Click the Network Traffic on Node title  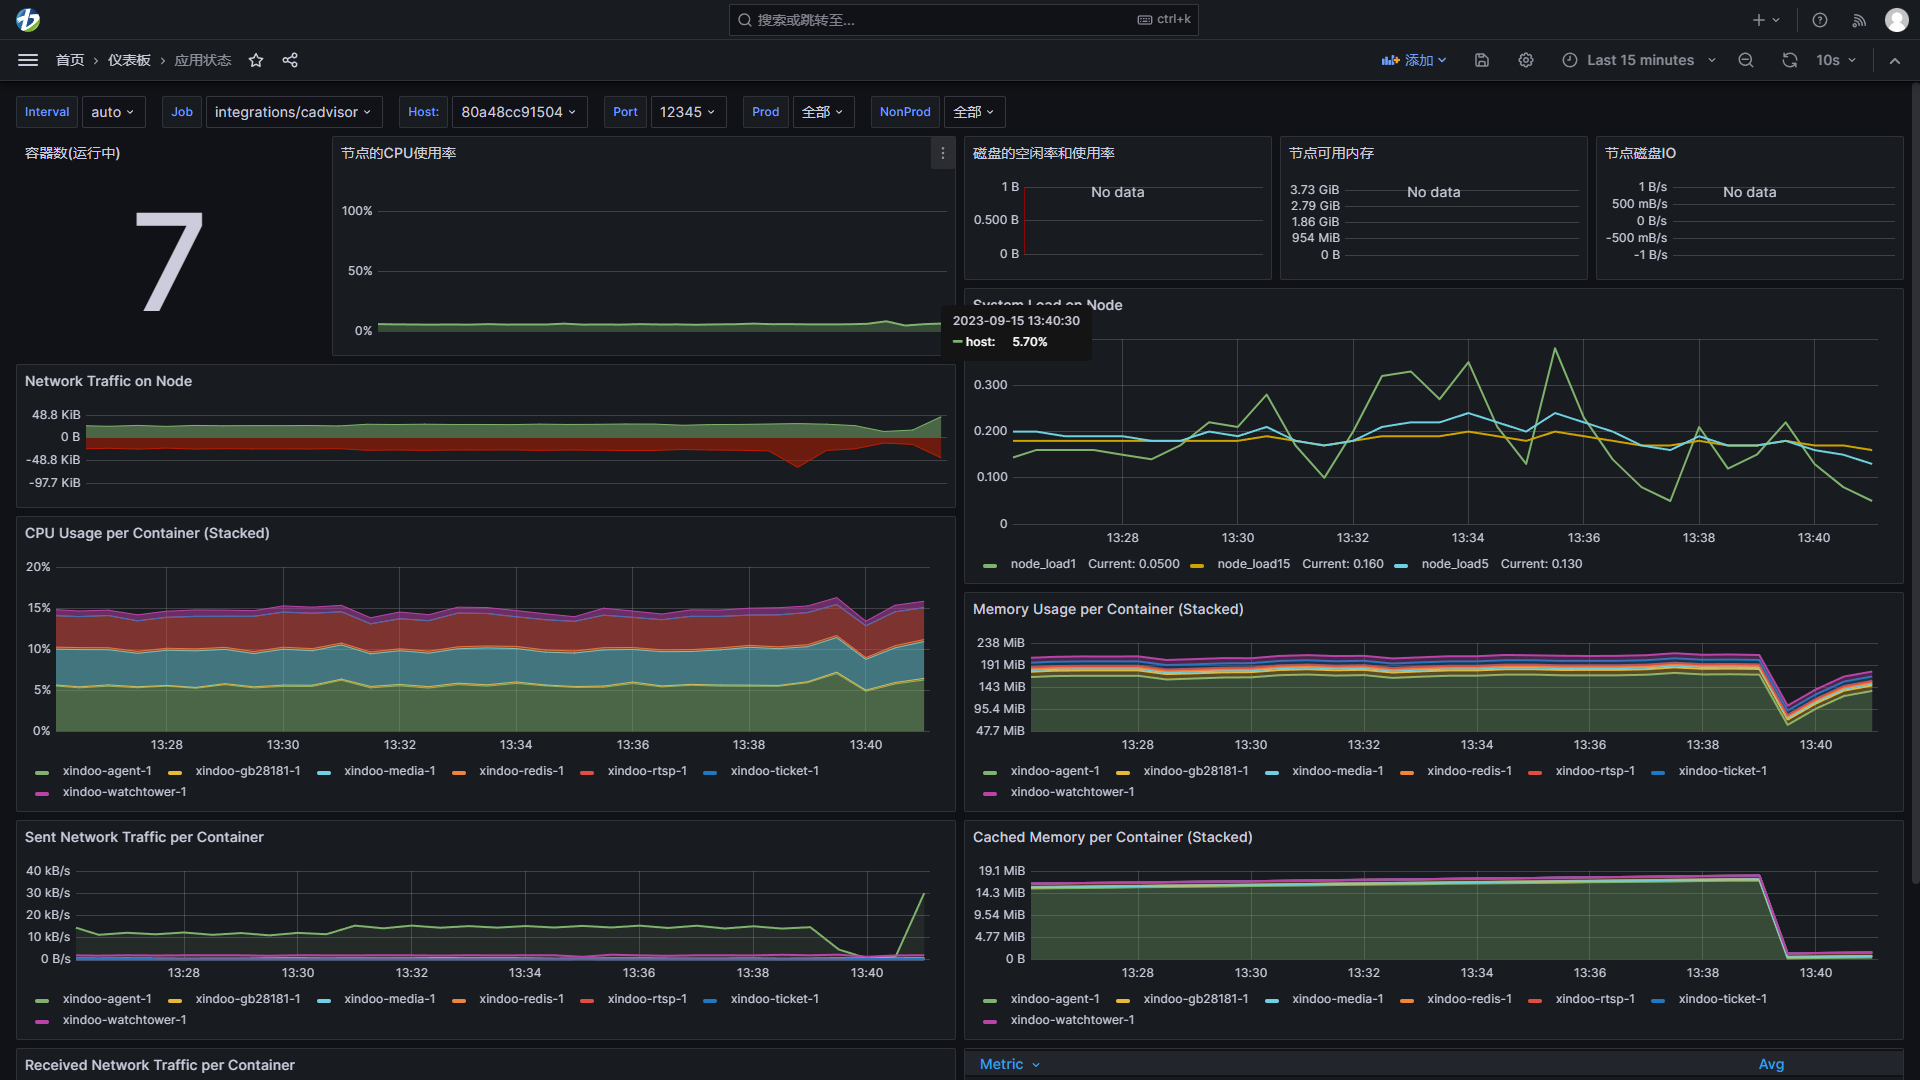pyautogui.click(x=108, y=381)
